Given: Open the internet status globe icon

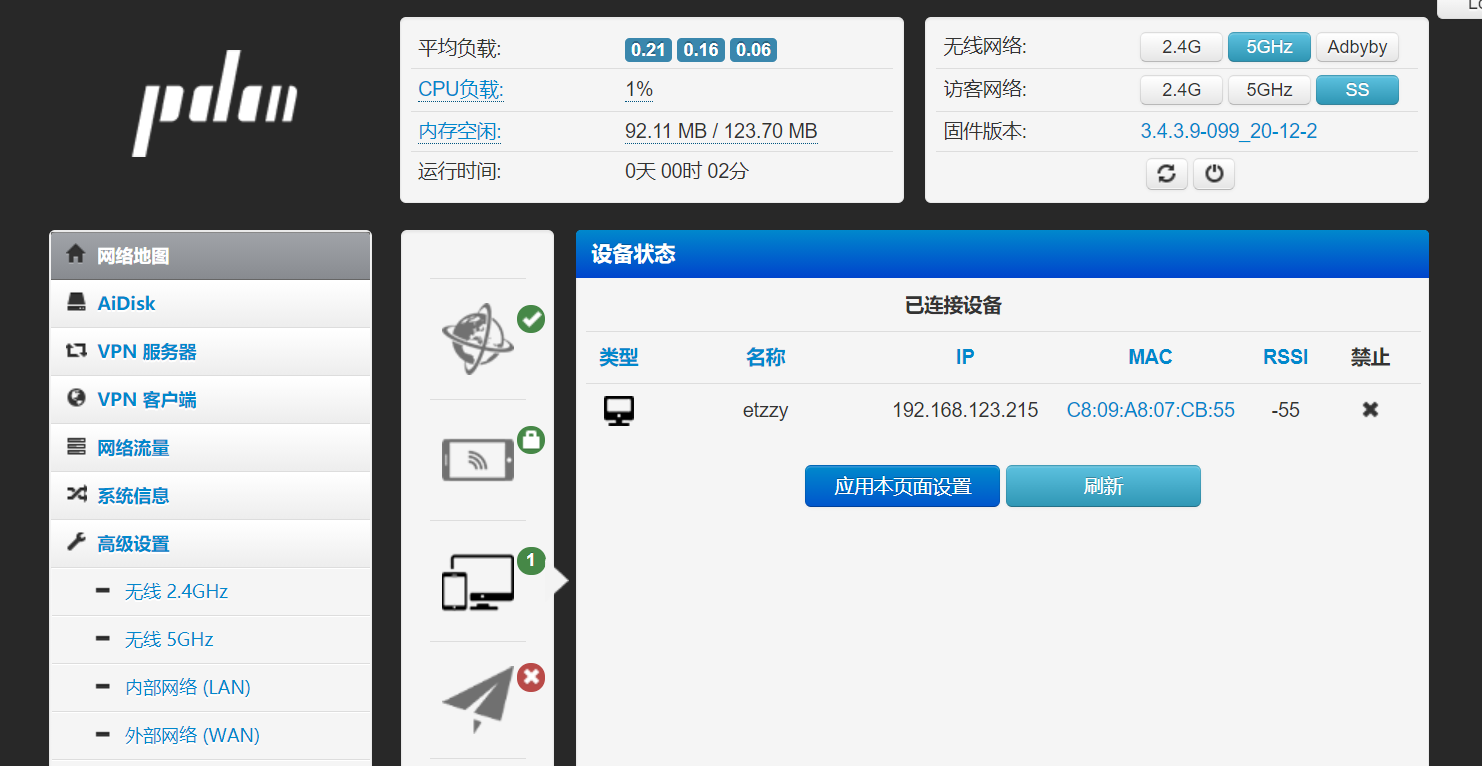Looking at the screenshot, I should [478, 338].
